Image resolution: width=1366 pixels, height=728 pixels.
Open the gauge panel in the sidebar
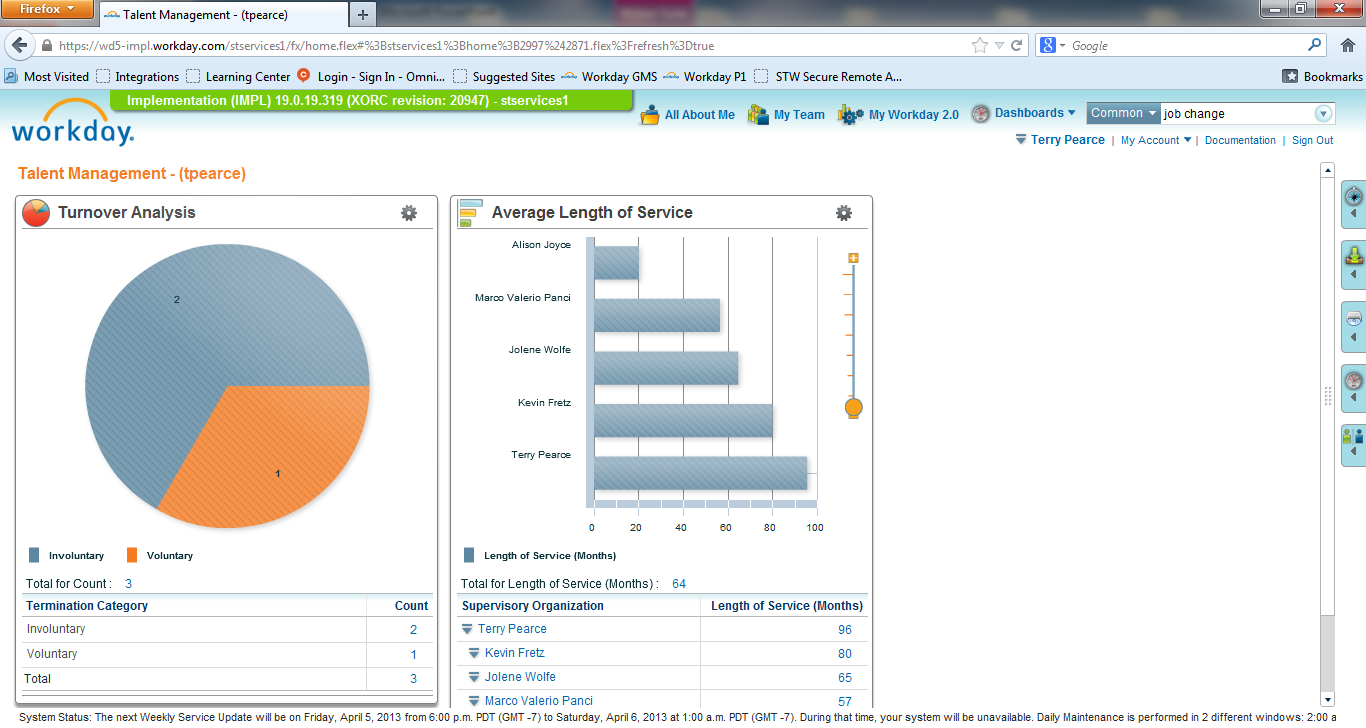point(1354,388)
